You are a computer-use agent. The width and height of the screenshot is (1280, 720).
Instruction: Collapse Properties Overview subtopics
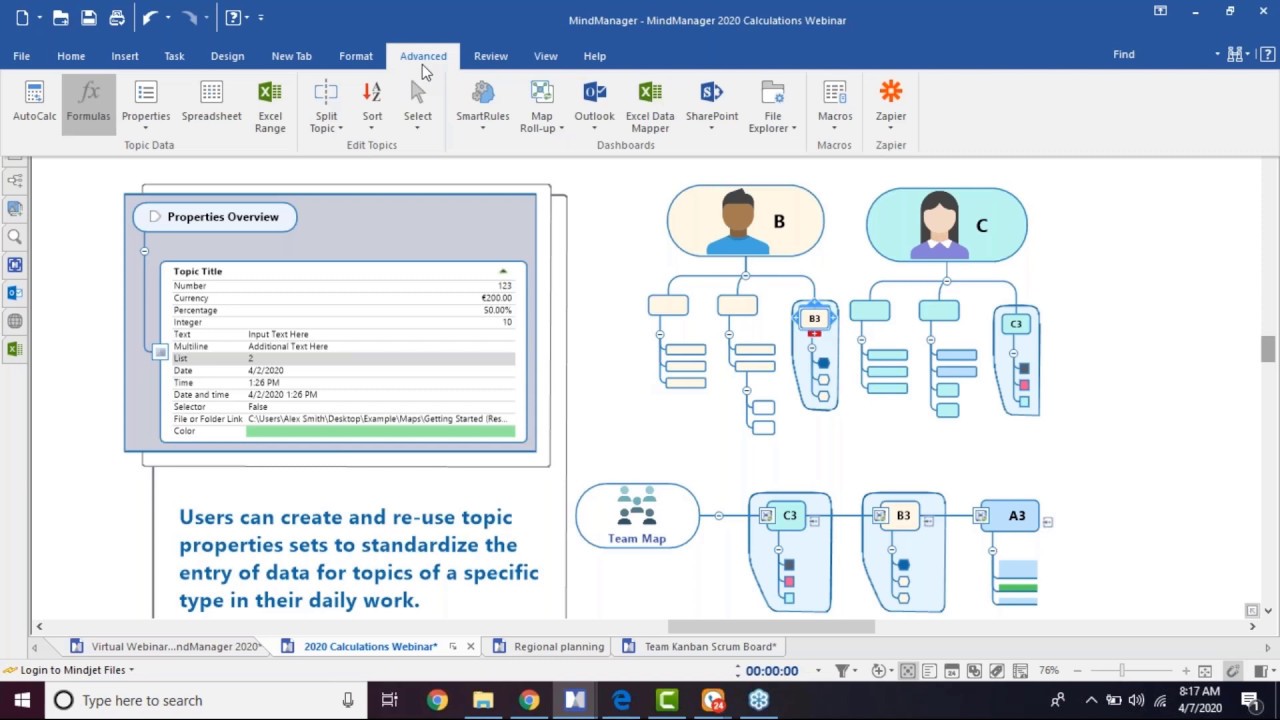144,251
